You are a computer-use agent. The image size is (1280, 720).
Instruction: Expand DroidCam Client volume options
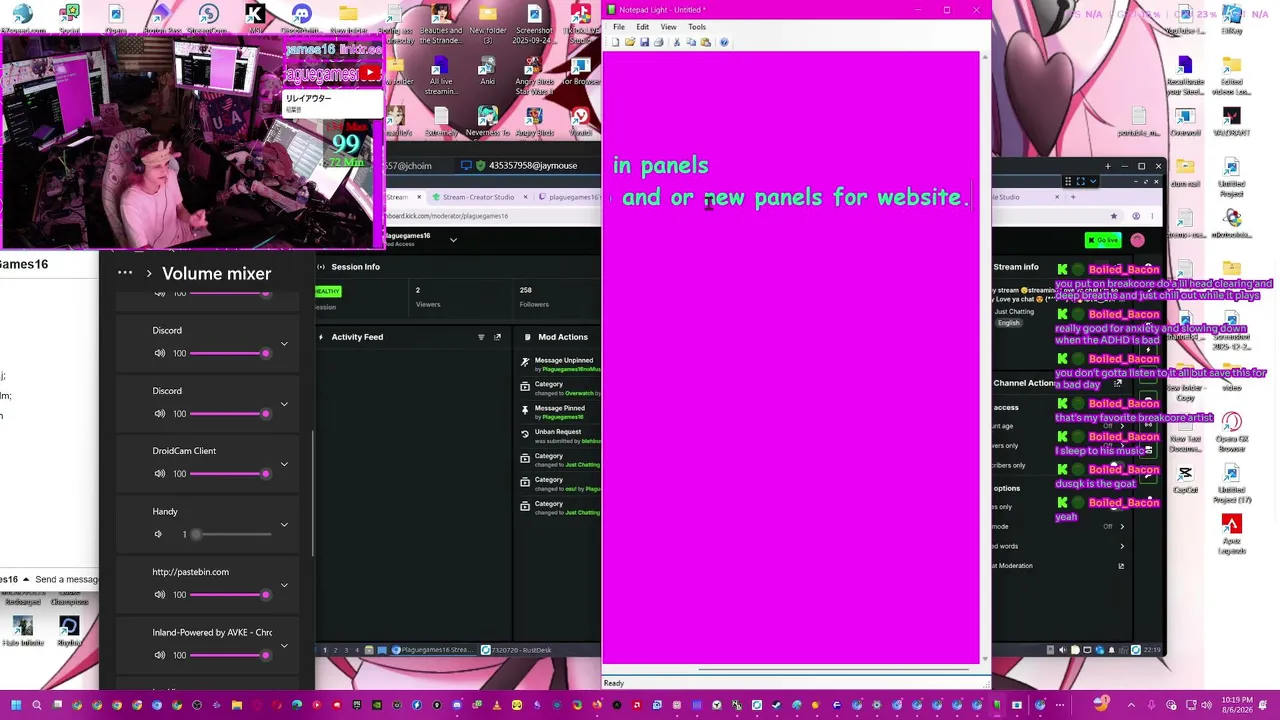(x=284, y=464)
